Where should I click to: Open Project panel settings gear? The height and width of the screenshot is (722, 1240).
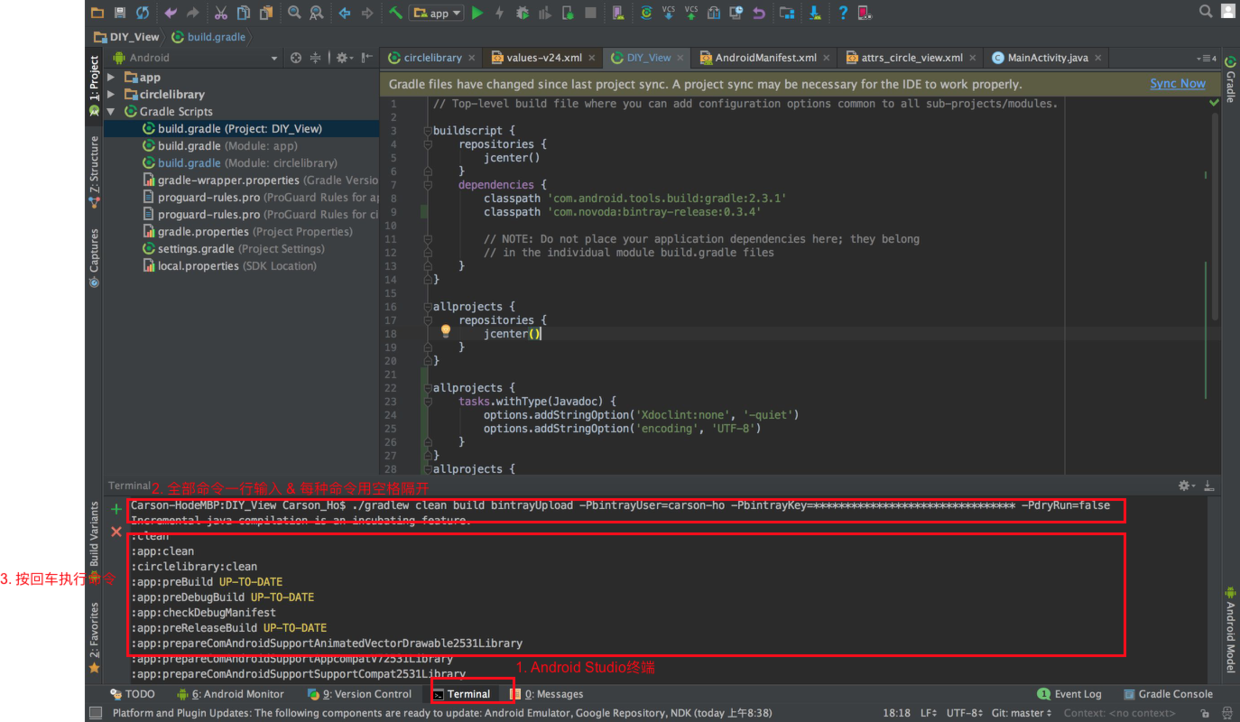[x=342, y=58]
